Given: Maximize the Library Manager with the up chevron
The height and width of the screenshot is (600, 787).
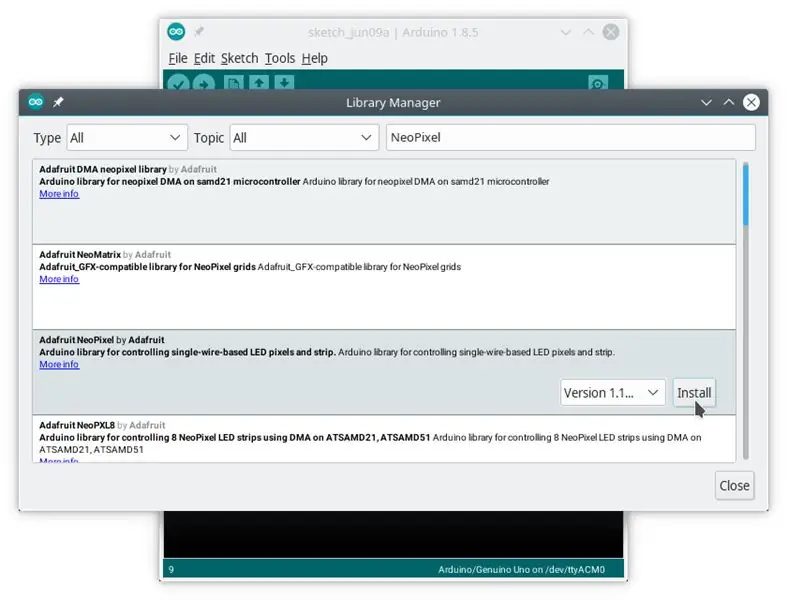Looking at the screenshot, I should (x=729, y=102).
